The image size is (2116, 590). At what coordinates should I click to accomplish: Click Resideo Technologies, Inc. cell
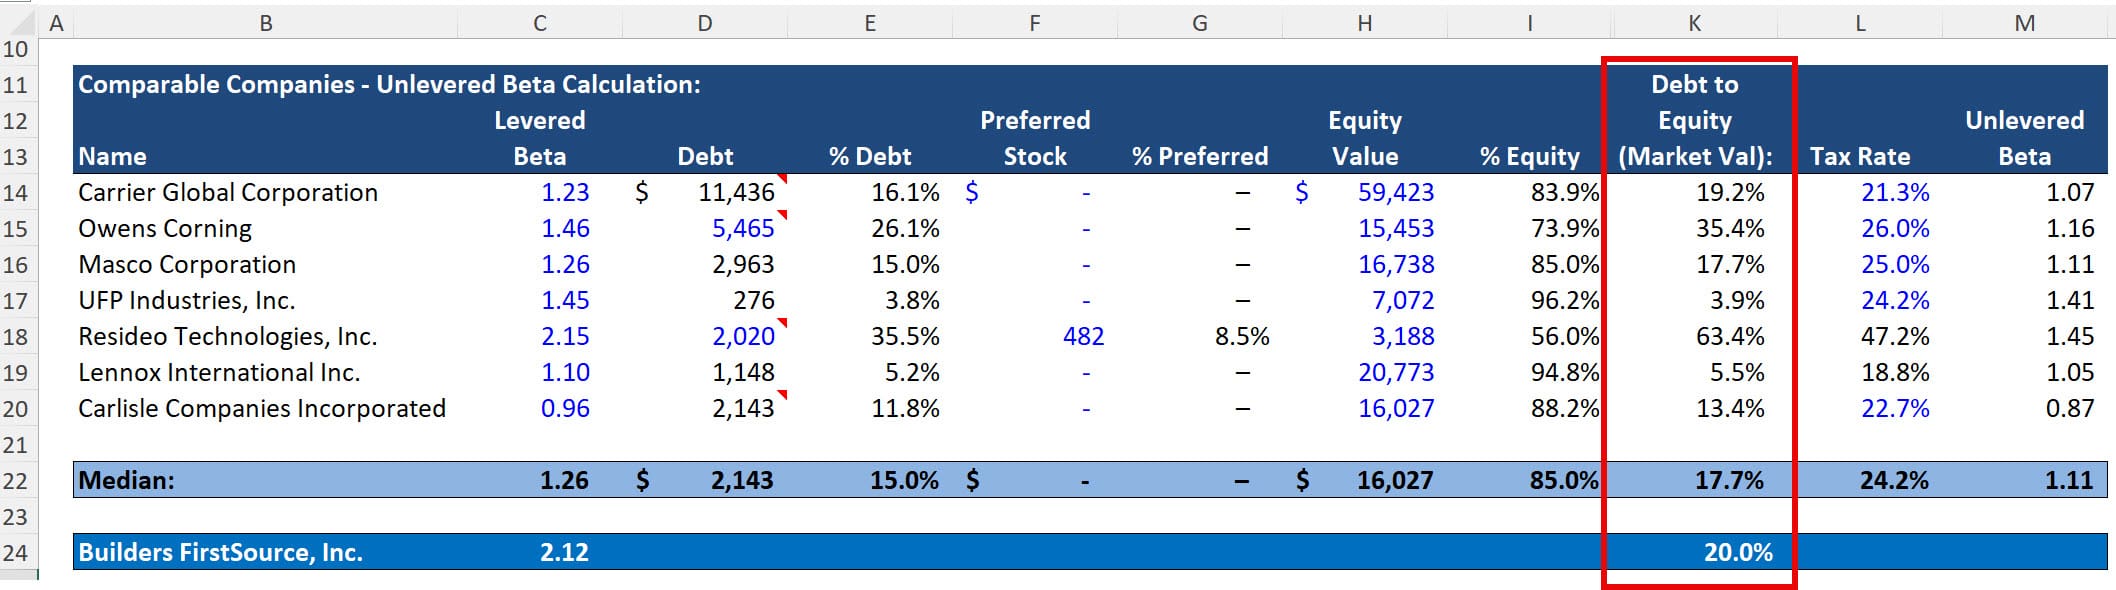point(227,336)
